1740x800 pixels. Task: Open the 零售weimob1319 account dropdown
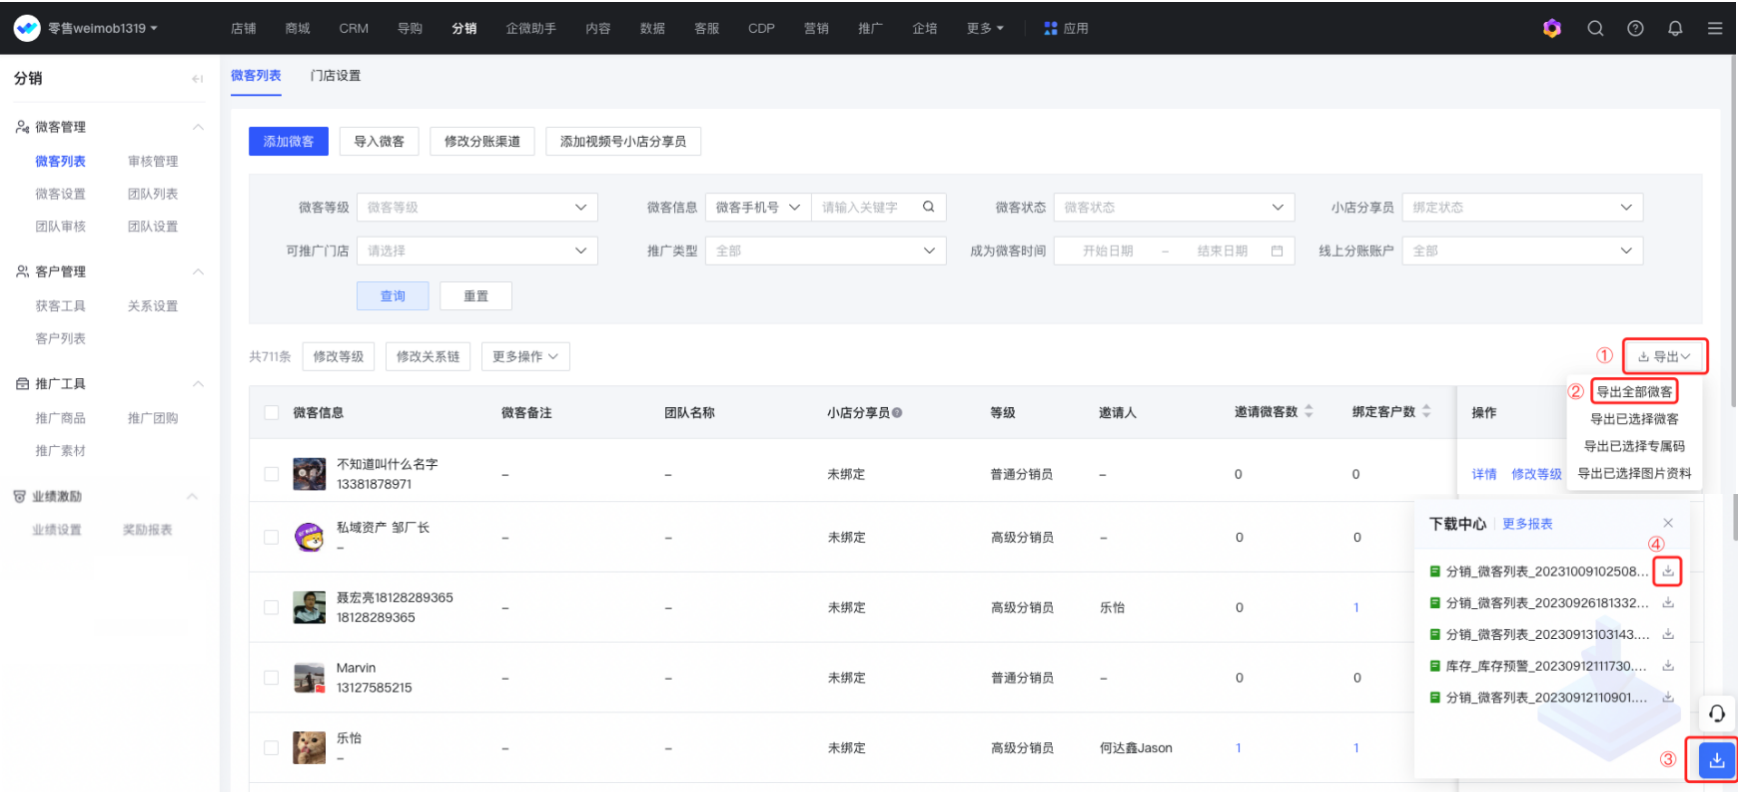103,28
